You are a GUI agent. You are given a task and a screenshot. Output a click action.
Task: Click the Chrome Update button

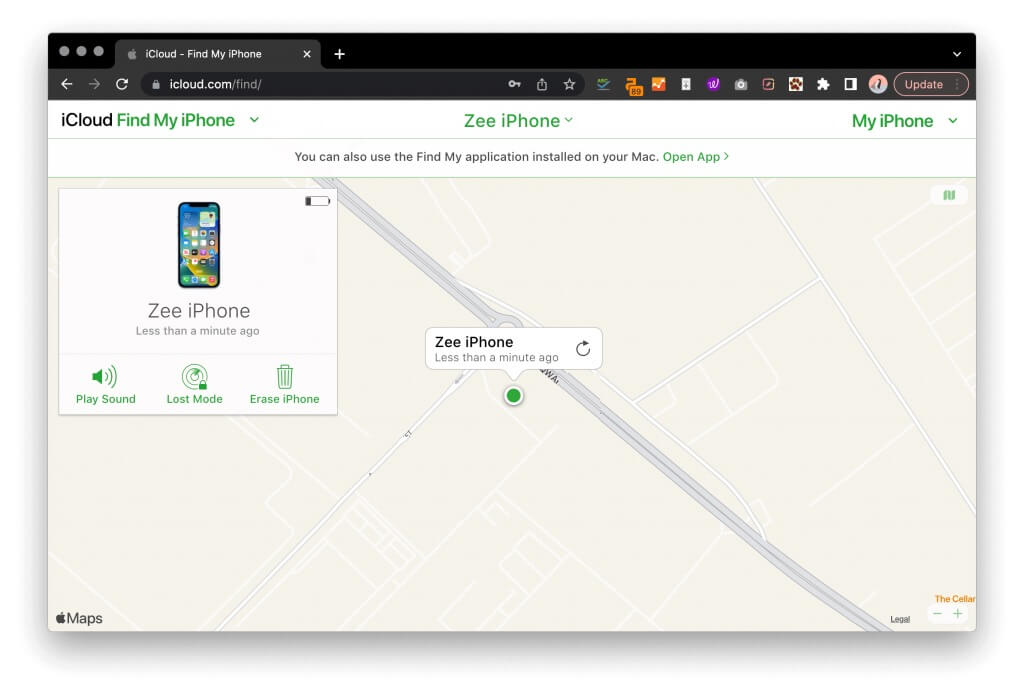[923, 85]
